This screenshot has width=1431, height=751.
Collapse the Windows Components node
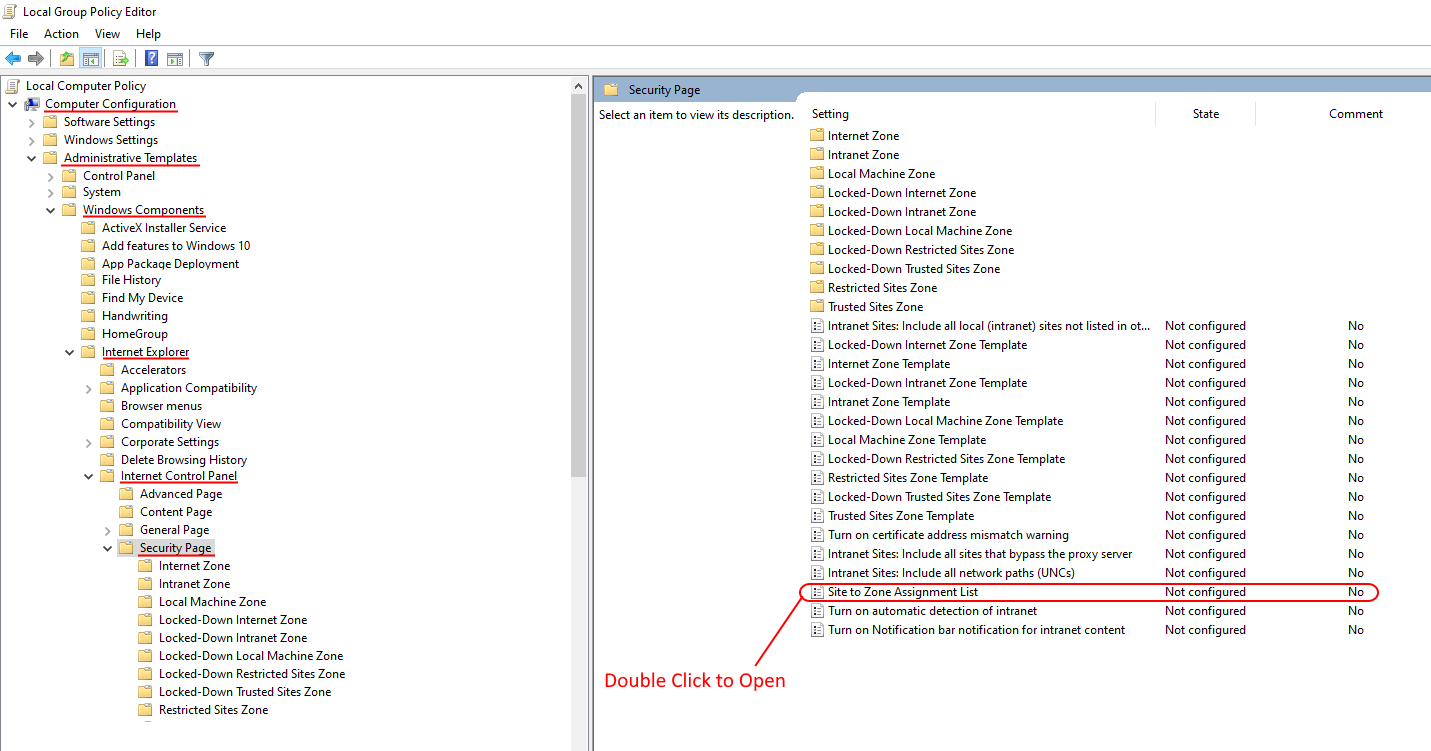[x=51, y=210]
